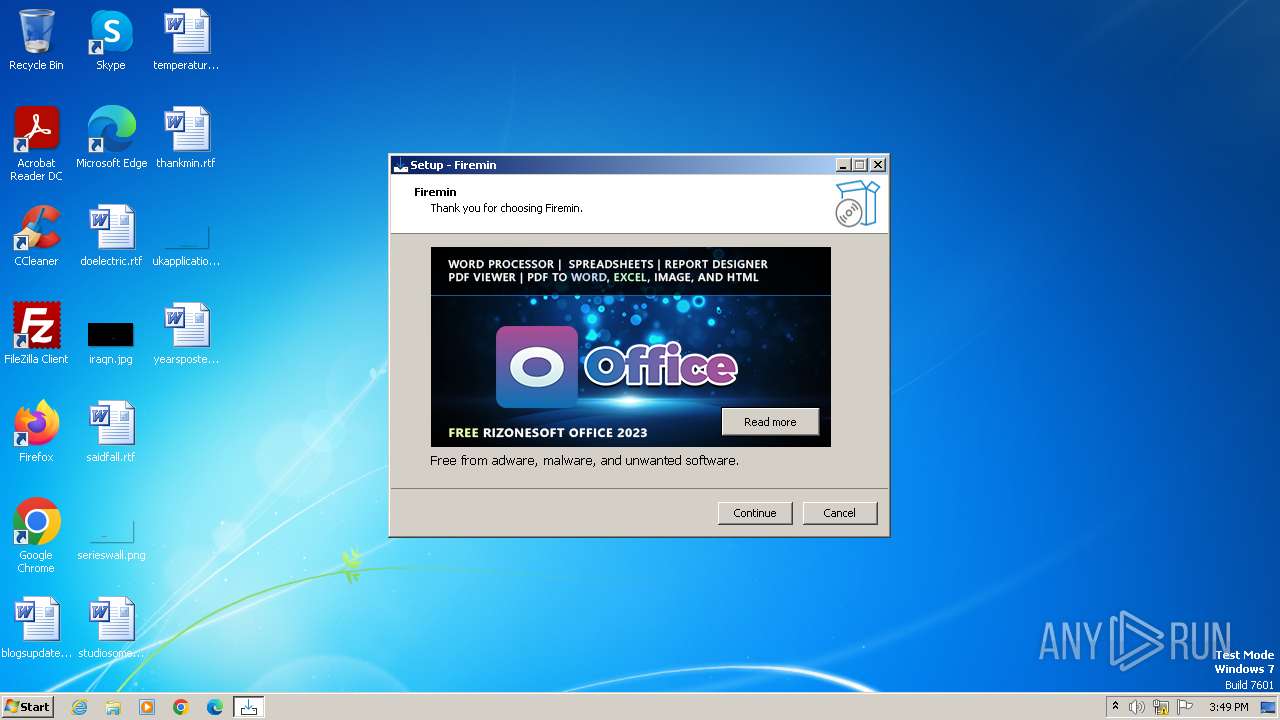Image resolution: width=1280 pixels, height=720 pixels.
Task: Close the Firemin setup window
Action: pos(878,165)
